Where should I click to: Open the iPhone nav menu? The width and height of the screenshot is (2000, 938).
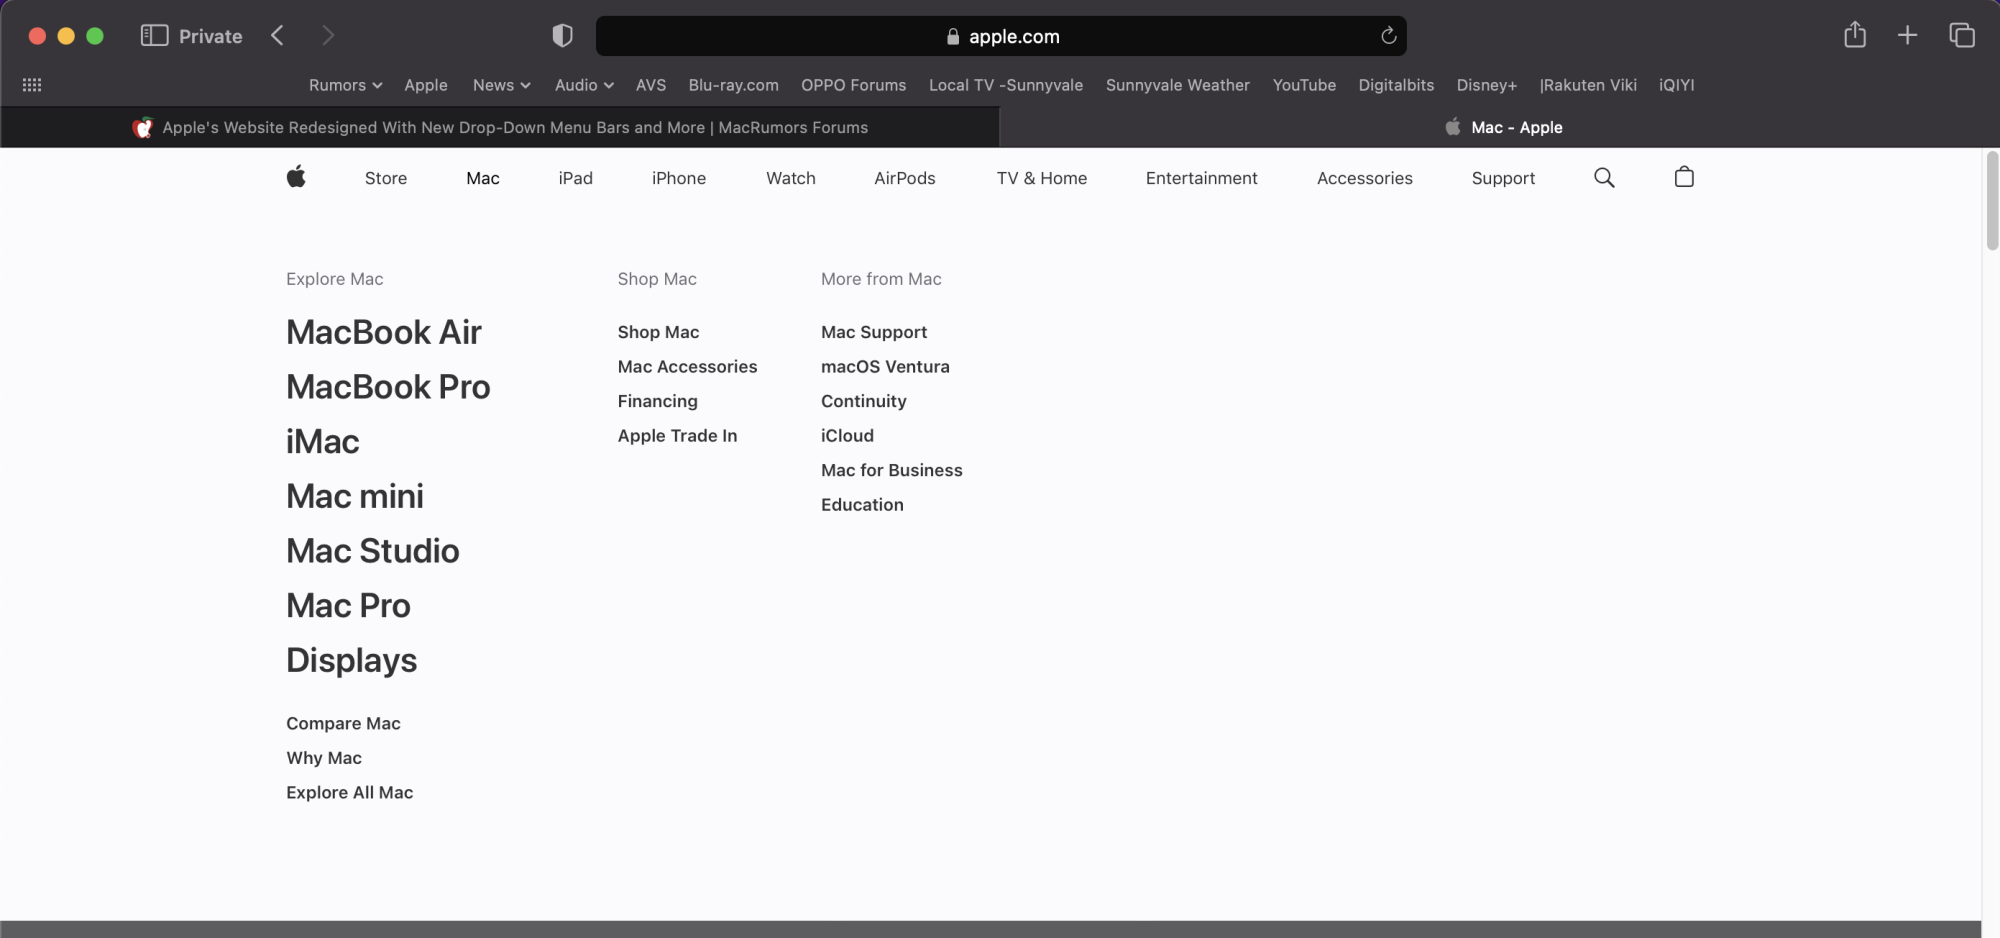tap(679, 178)
